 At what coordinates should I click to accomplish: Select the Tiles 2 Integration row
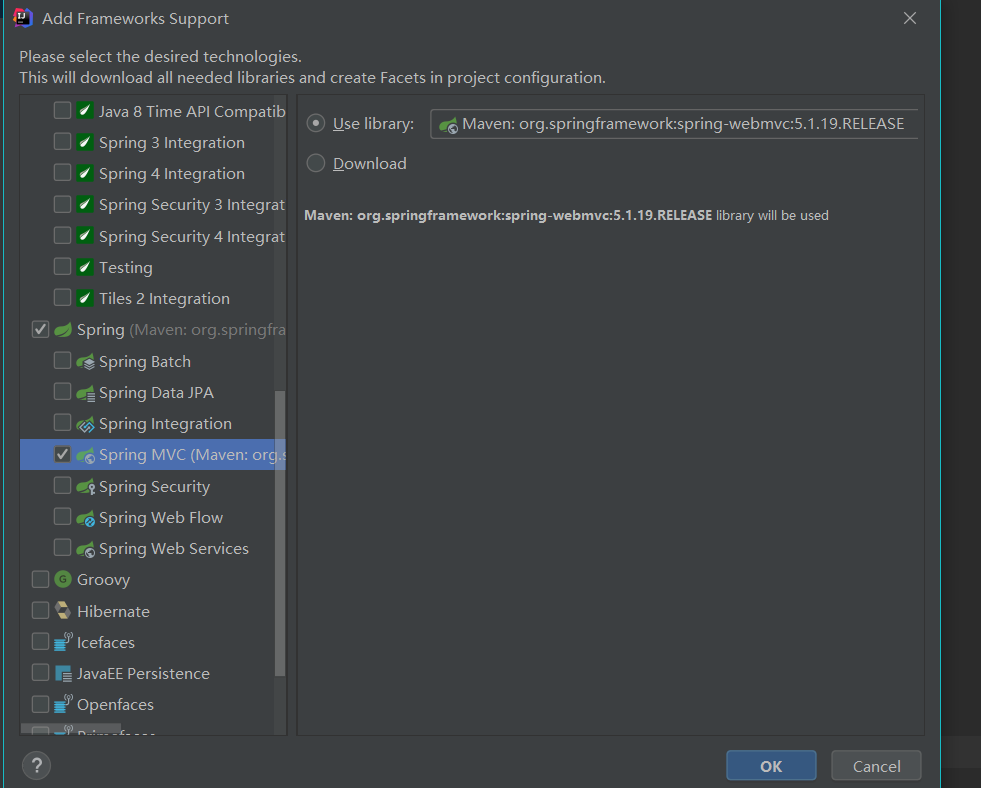[x=153, y=298]
